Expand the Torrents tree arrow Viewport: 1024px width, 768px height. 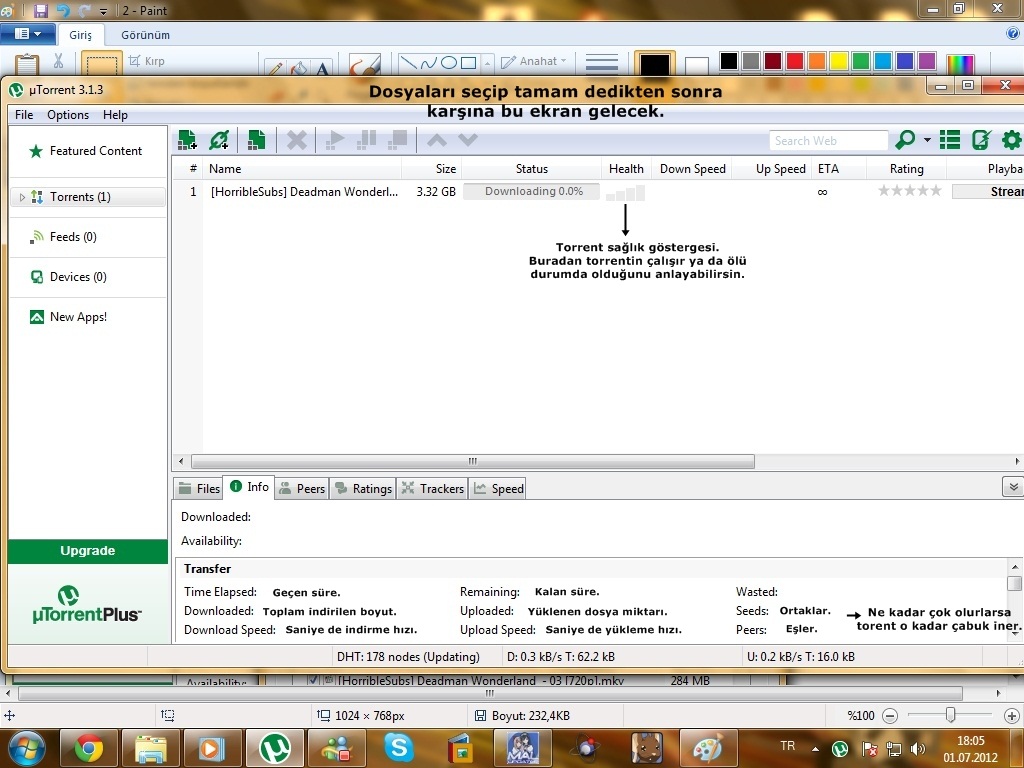pyautogui.click(x=22, y=197)
